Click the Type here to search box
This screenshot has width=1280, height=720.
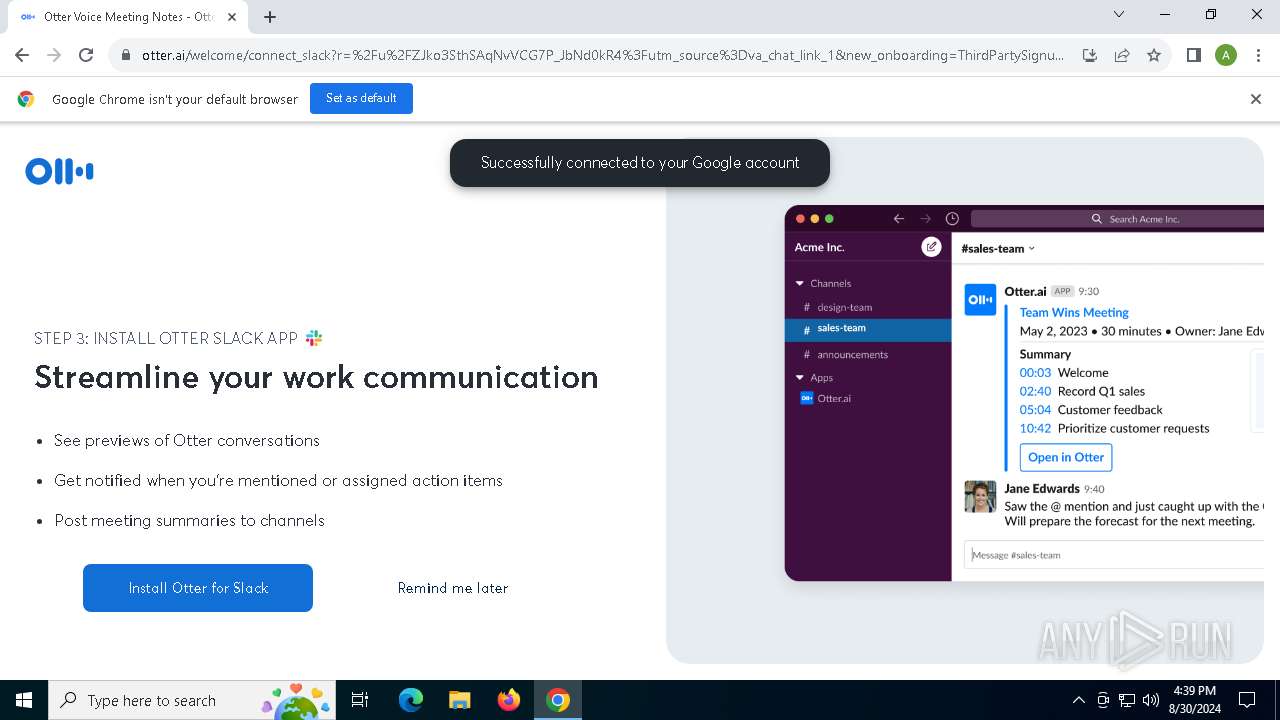point(191,700)
